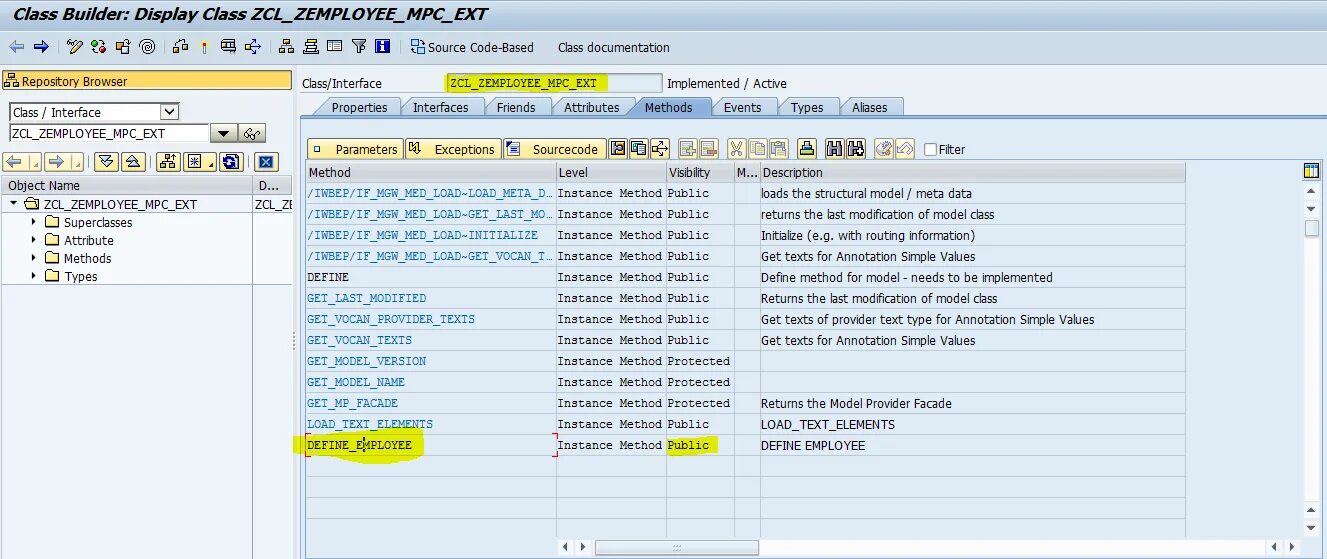Click the forward arrow in the top toolbar

pos(41,47)
